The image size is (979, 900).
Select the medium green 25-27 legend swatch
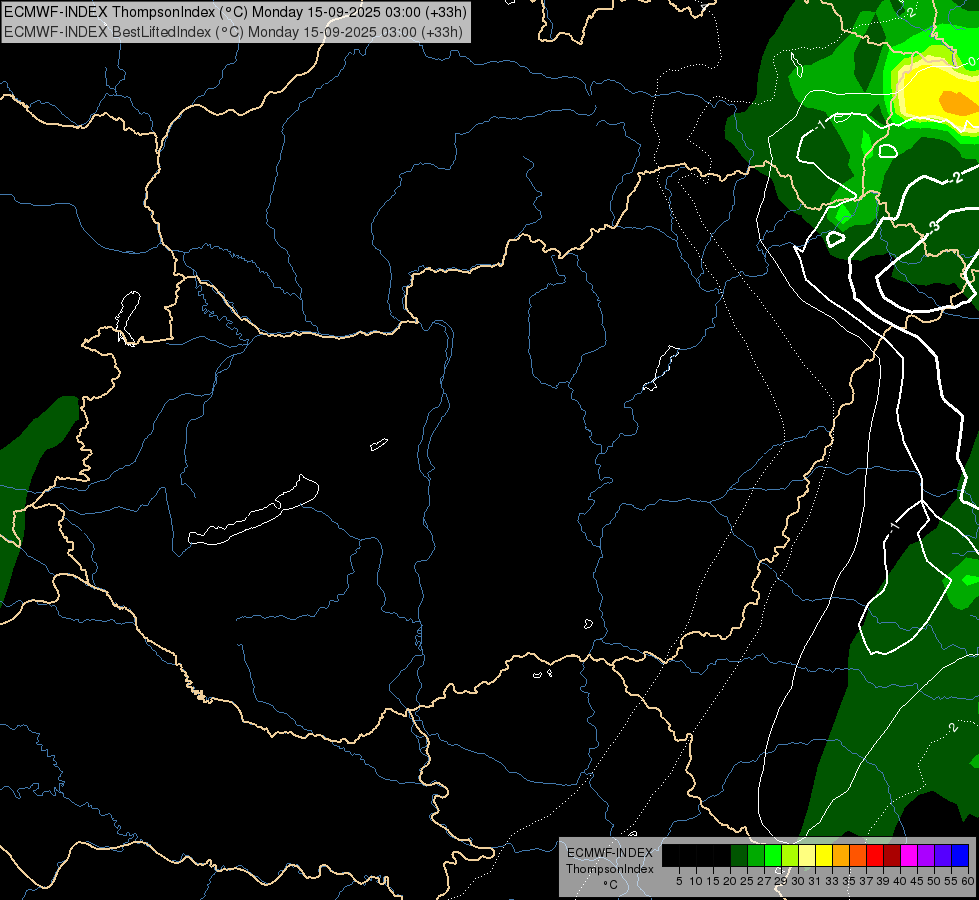756,855
